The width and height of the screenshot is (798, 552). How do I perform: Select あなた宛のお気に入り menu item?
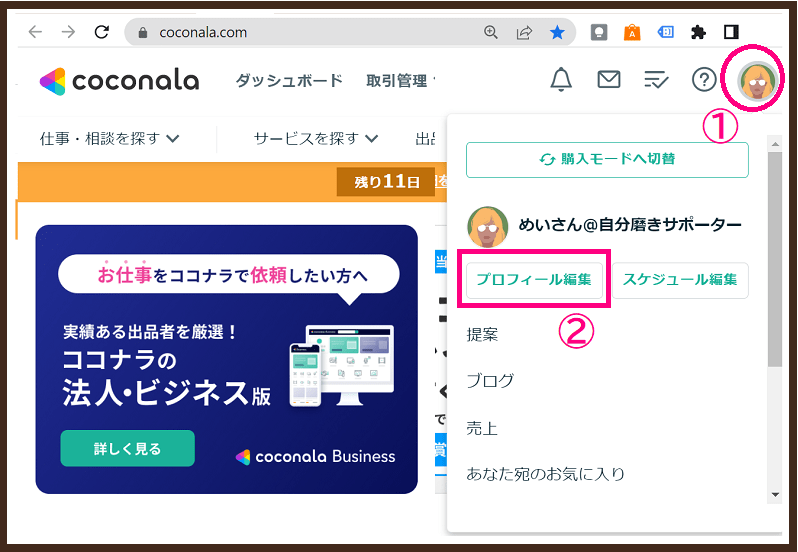(545, 474)
